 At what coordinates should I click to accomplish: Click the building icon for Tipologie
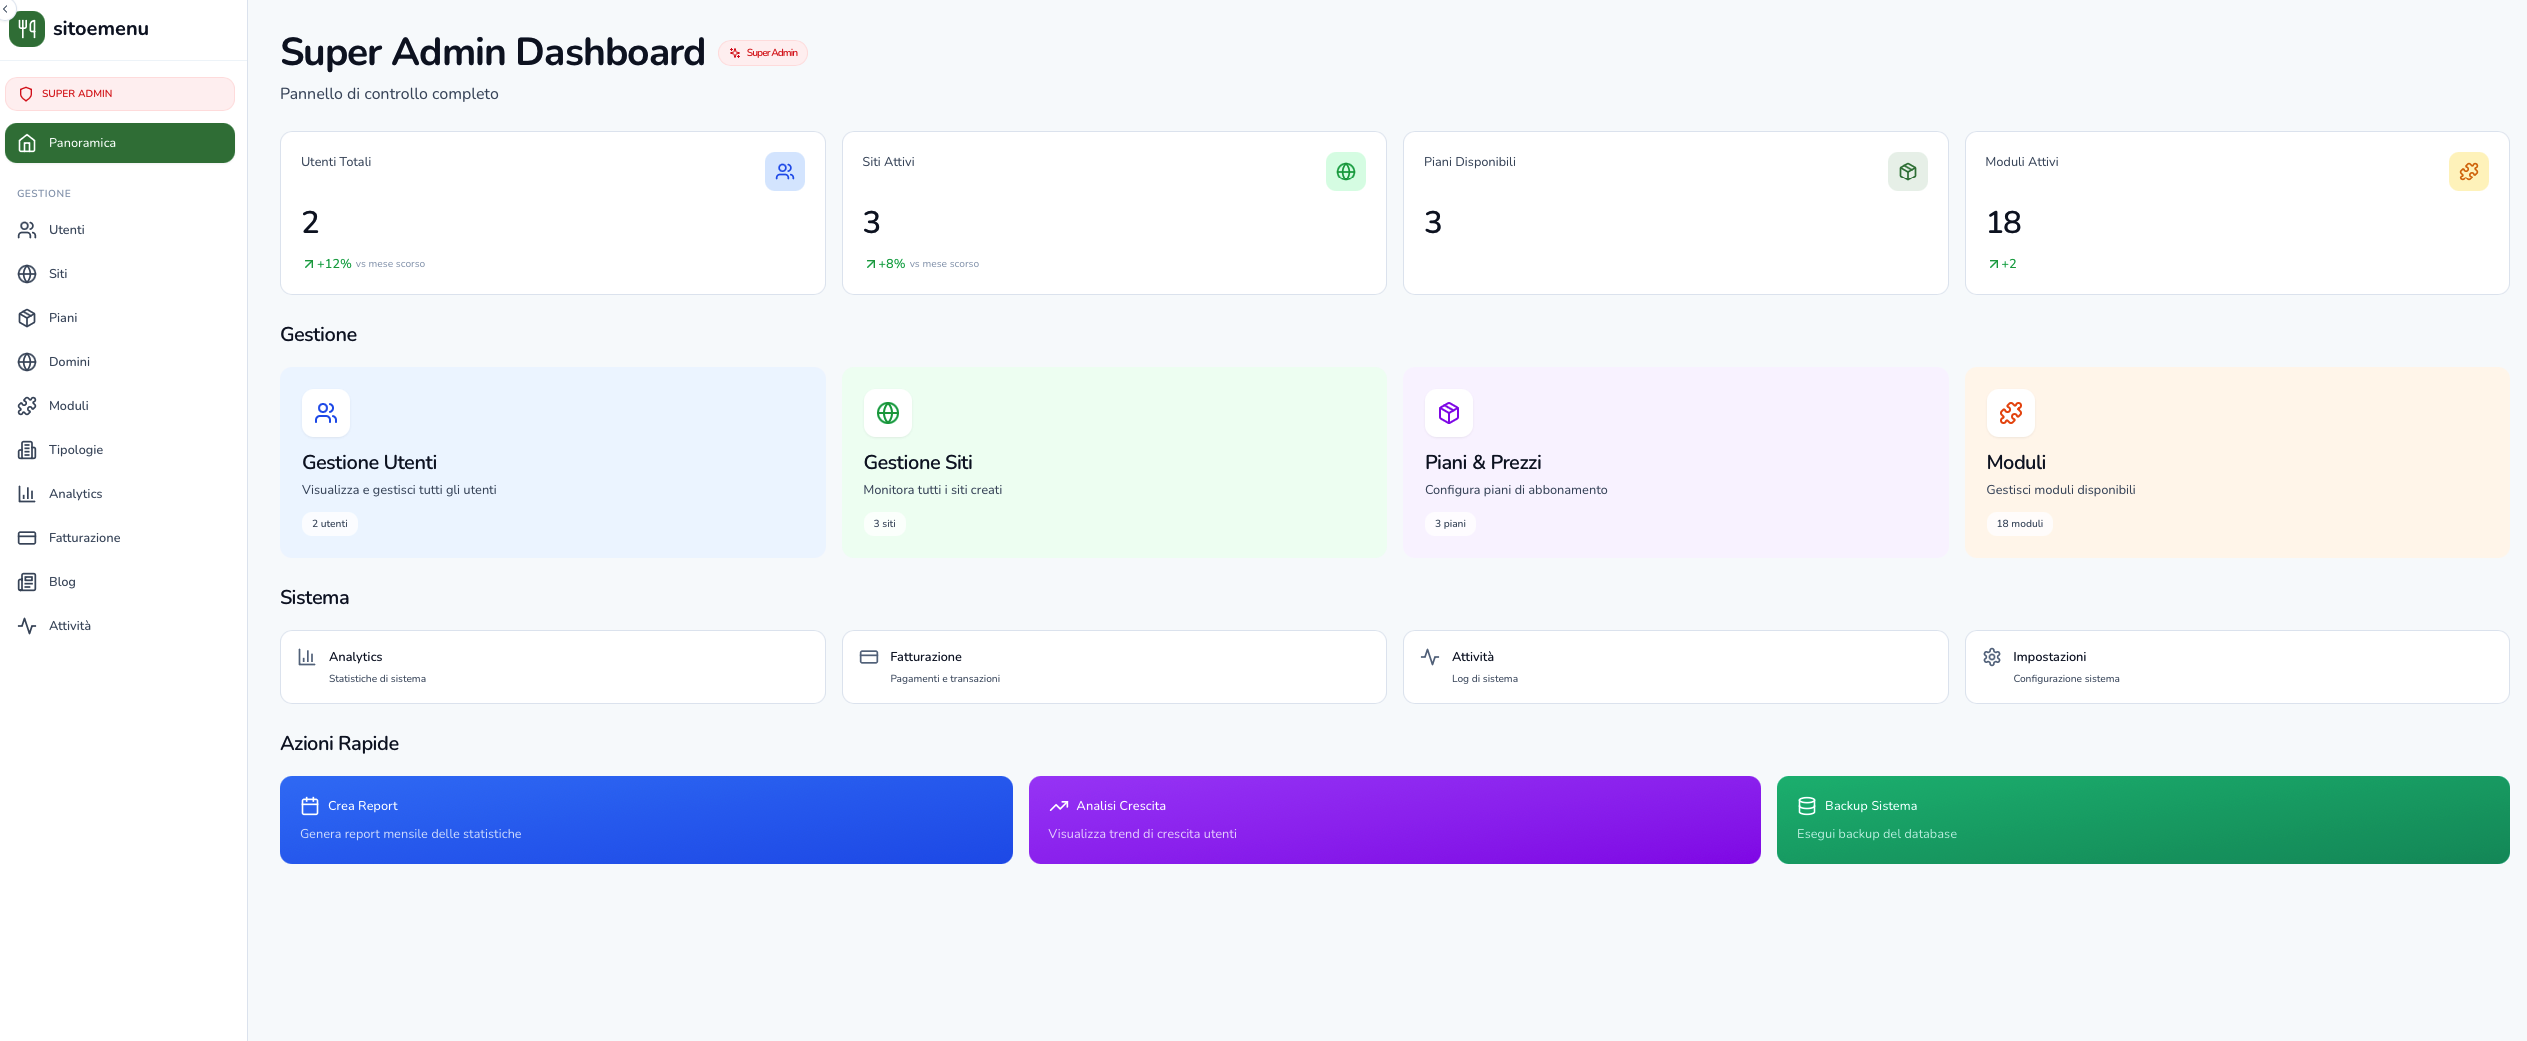[x=27, y=450]
